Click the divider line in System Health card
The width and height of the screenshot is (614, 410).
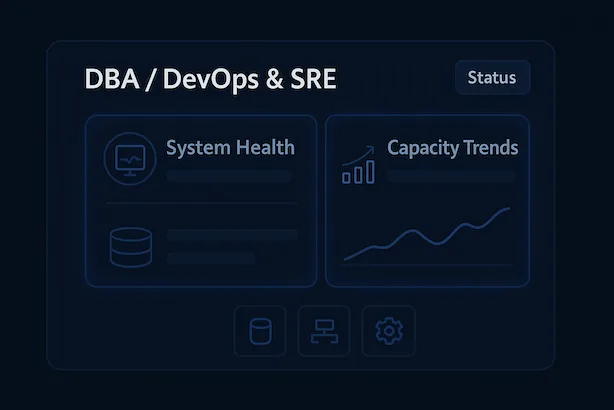coord(200,203)
